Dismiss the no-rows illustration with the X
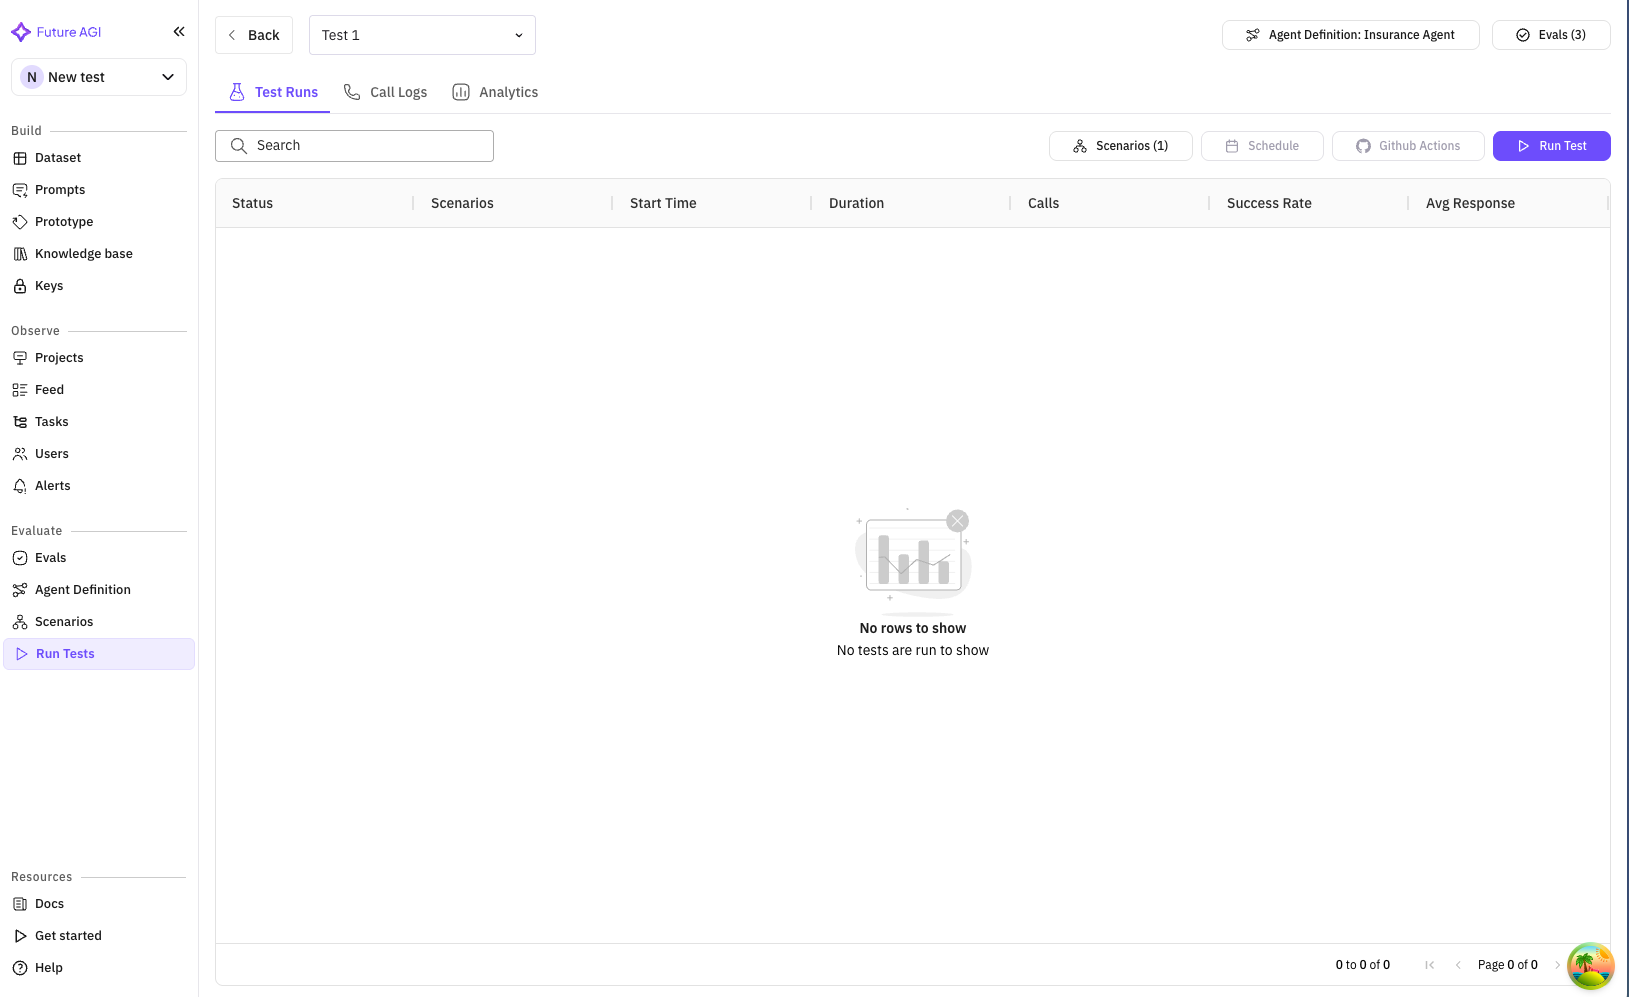Image resolution: width=1629 pixels, height=997 pixels. point(957,521)
